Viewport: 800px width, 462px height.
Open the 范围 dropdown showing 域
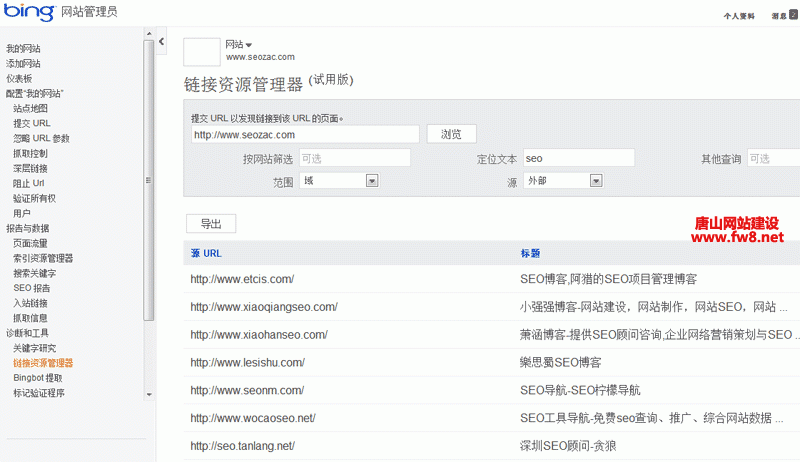[339, 181]
